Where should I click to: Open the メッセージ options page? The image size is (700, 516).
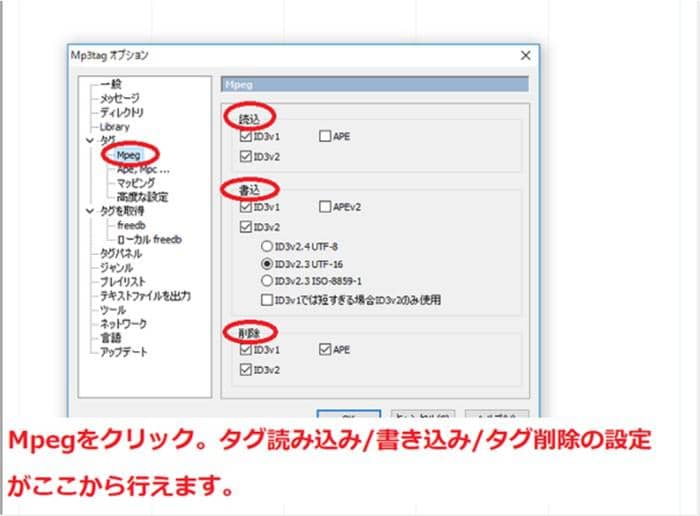(x=119, y=98)
